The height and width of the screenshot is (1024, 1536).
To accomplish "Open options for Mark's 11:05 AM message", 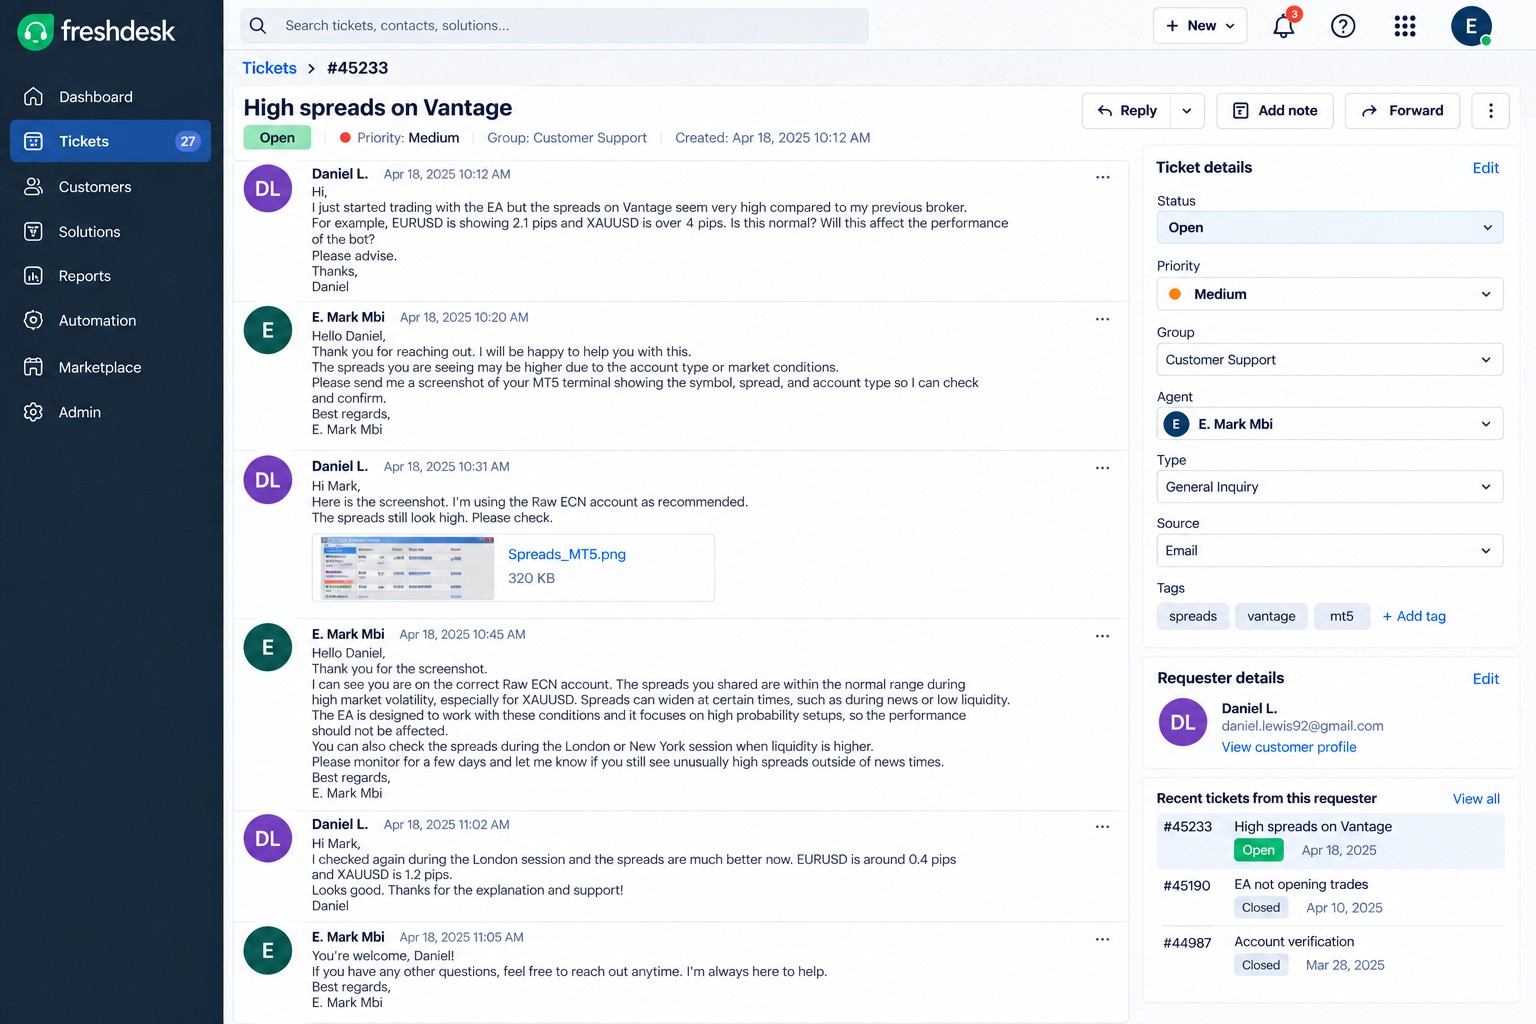I will [x=1103, y=939].
